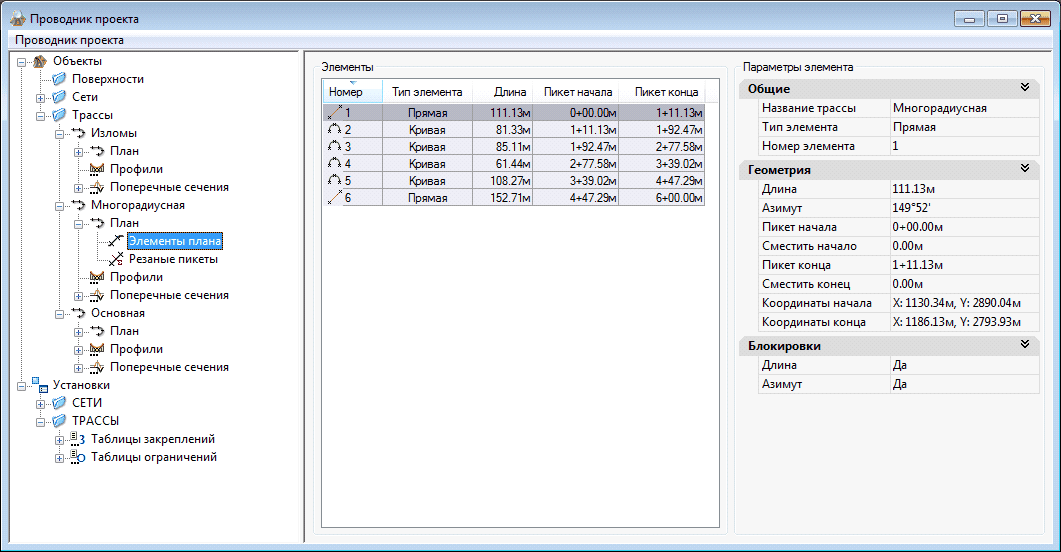This screenshot has height=552, width=1061.
Task: Collapse the Общие parameters section
Action: click(1024, 89)
